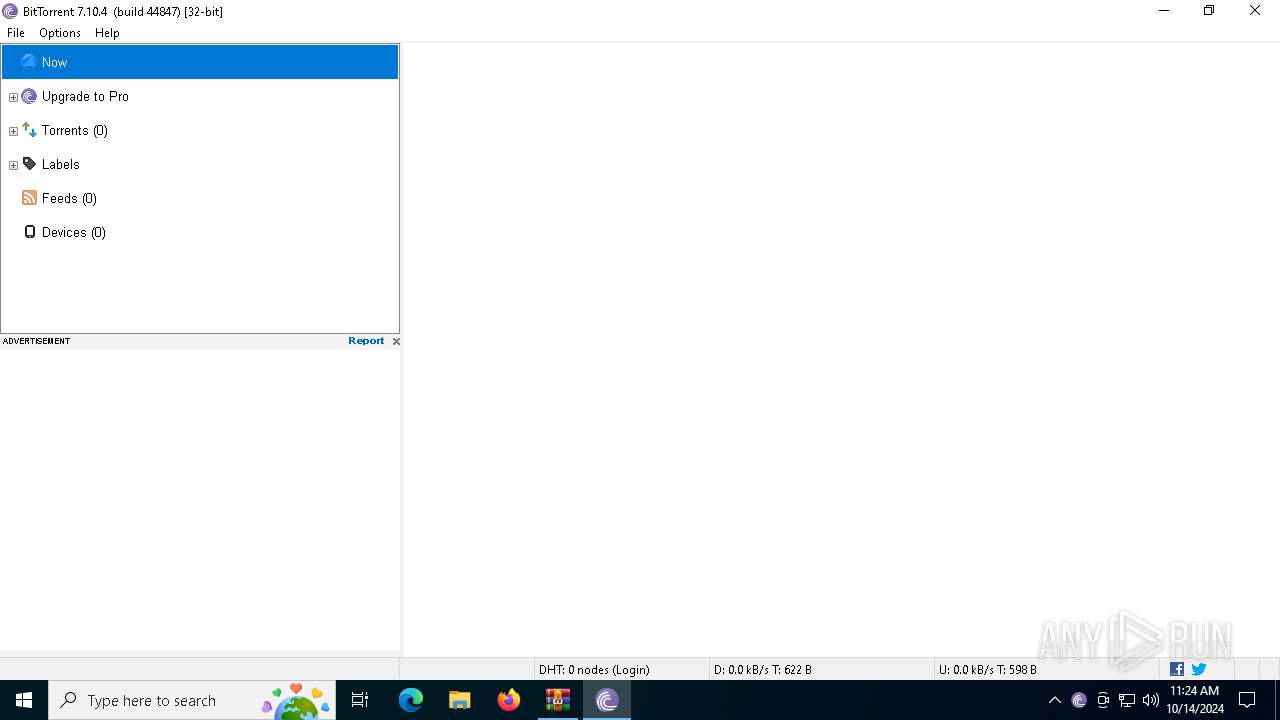Open the Options menu

[60, 33]
